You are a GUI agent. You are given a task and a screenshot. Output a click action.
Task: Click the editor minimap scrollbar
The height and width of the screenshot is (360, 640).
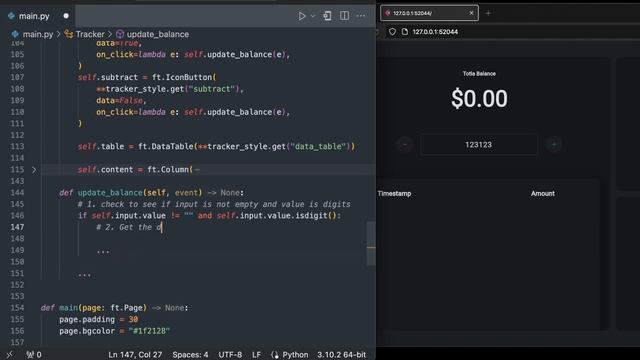[371, 243]
